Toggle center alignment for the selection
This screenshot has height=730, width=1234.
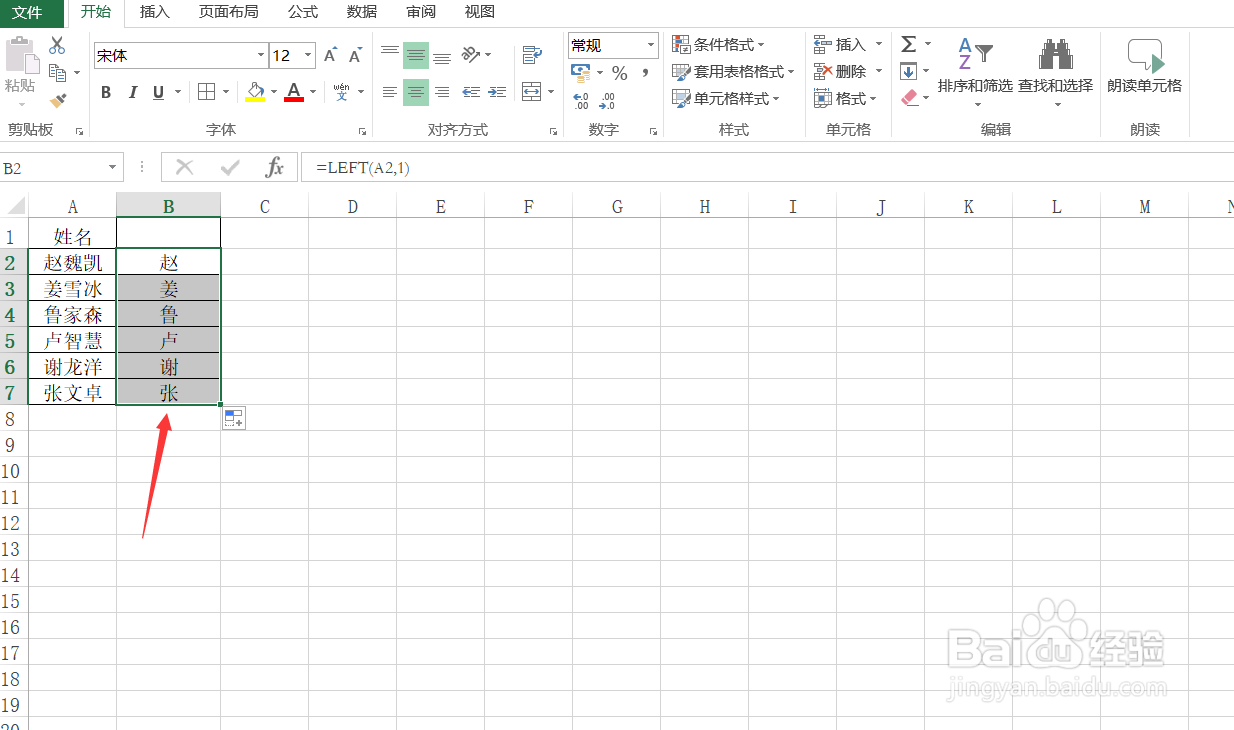(415, 92)
